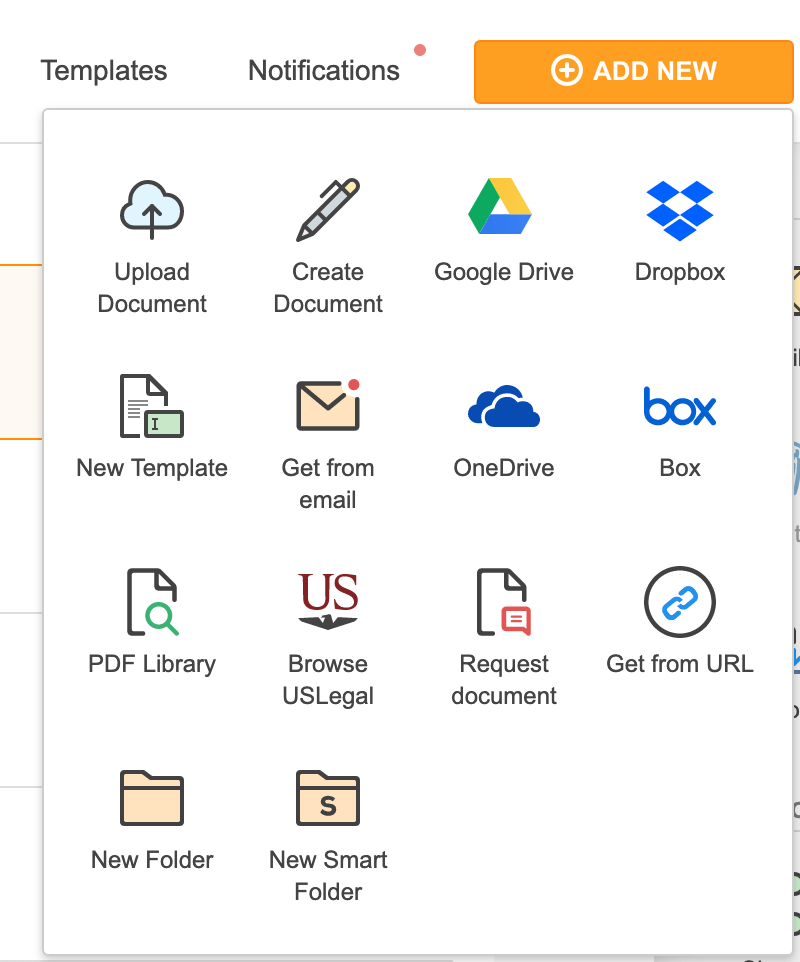The height and width of the screenshot is (962, 800).
Task: Open the Get from email envelope icon
Action: tap(328, 404)
